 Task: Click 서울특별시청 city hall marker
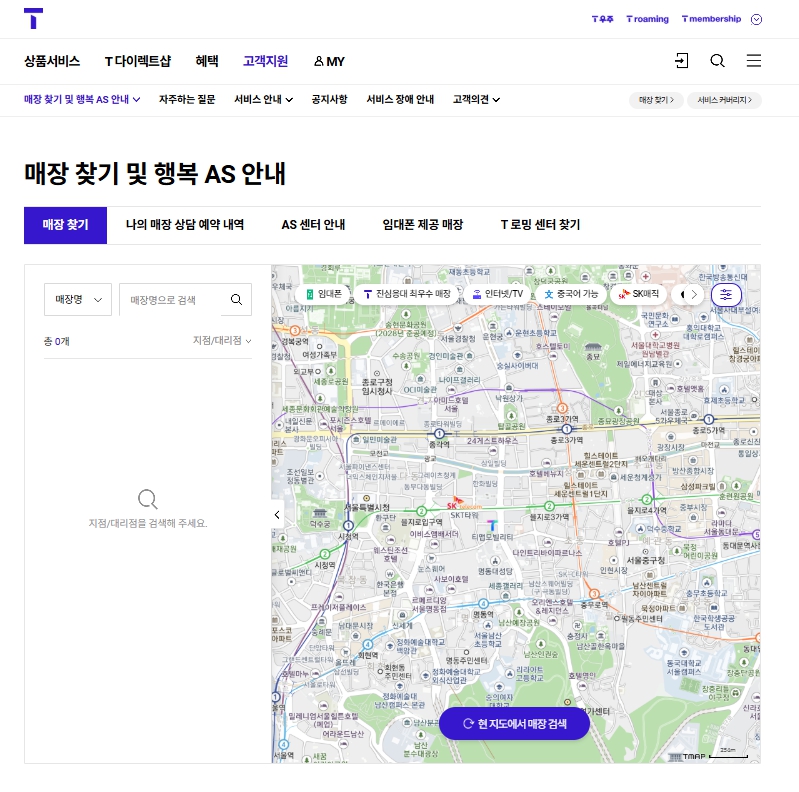pos(366,498)
